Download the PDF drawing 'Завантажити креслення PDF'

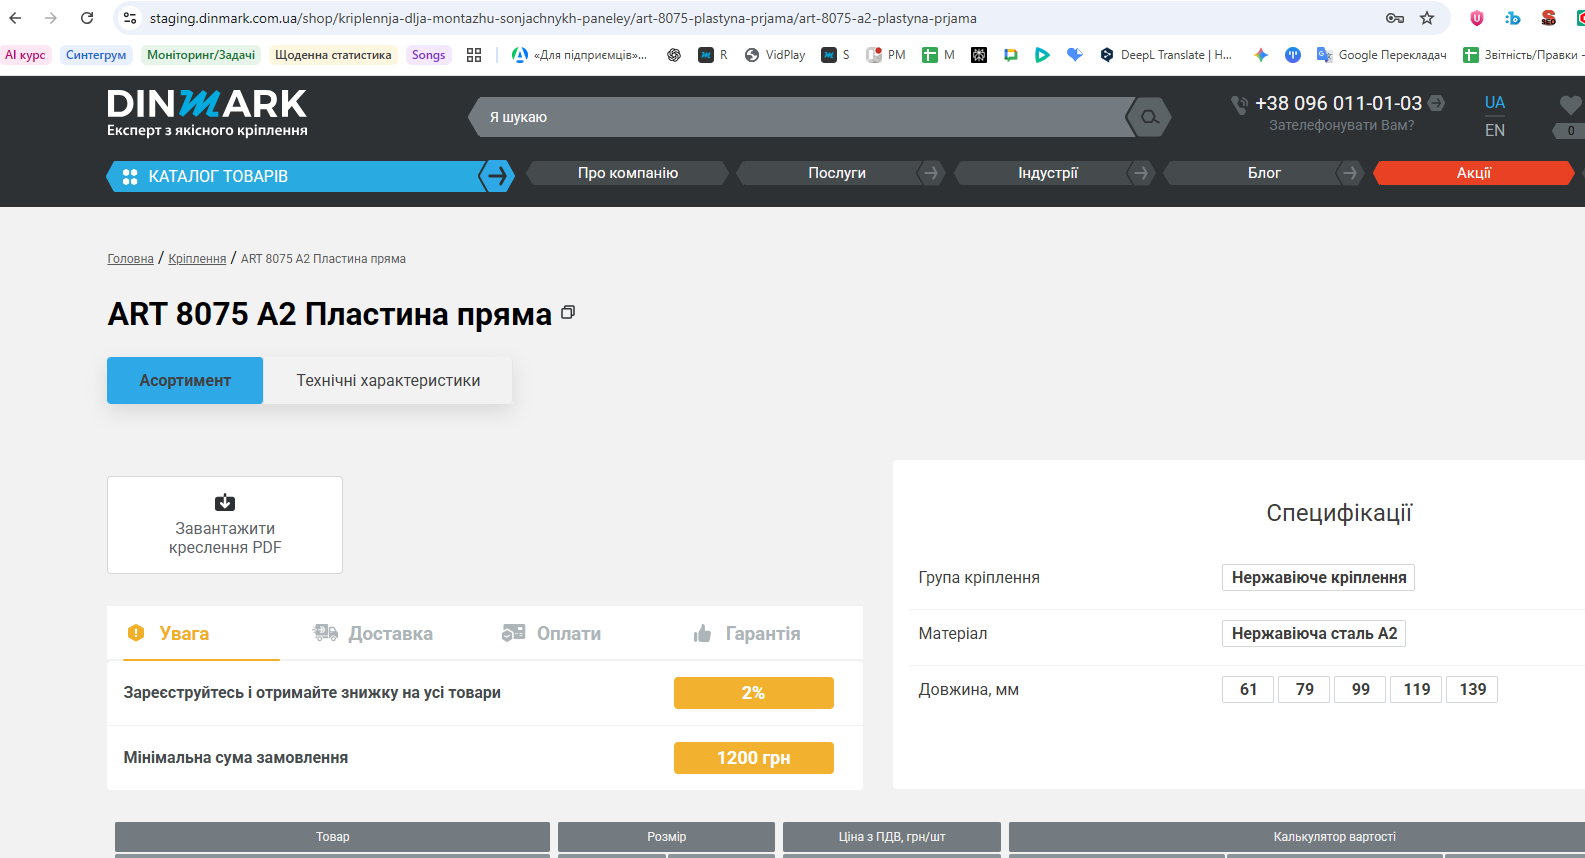pyautogui.click(x=225, y=525)
